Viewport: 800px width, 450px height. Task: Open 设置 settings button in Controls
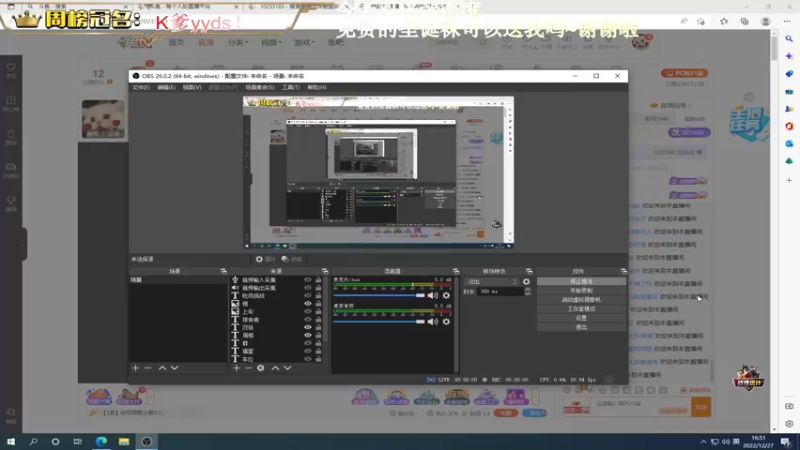point(581,318)
